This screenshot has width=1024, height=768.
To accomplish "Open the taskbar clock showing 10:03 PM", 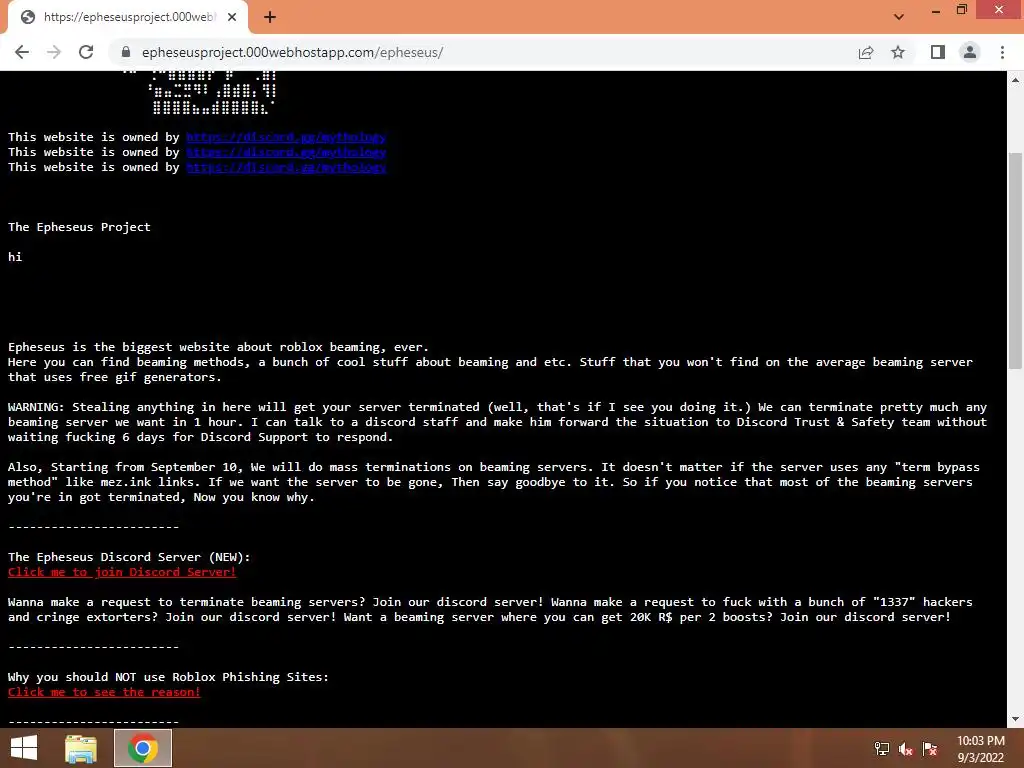I will pyautogui.click(x=980, y=749).
